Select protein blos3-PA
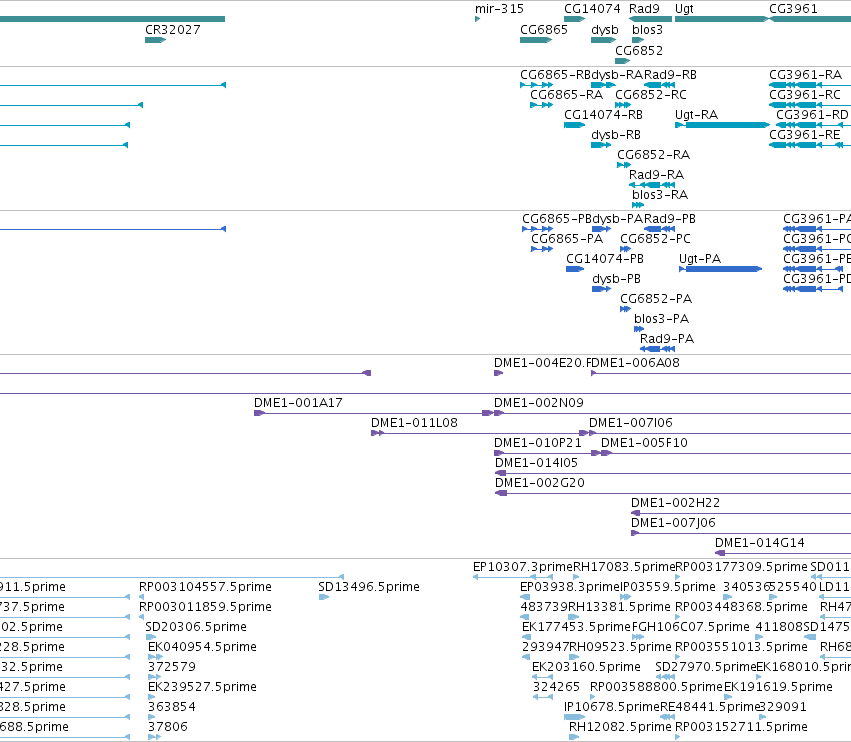 639,329
